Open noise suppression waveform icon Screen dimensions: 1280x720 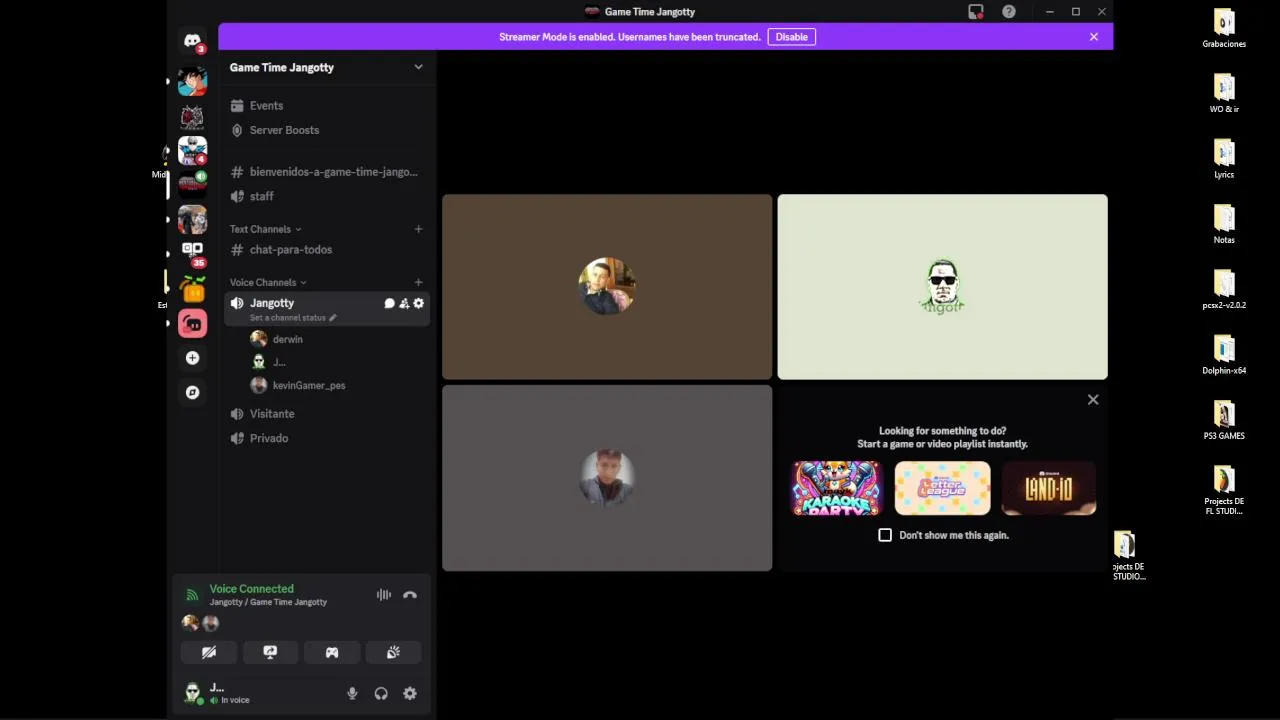[383, 595]
